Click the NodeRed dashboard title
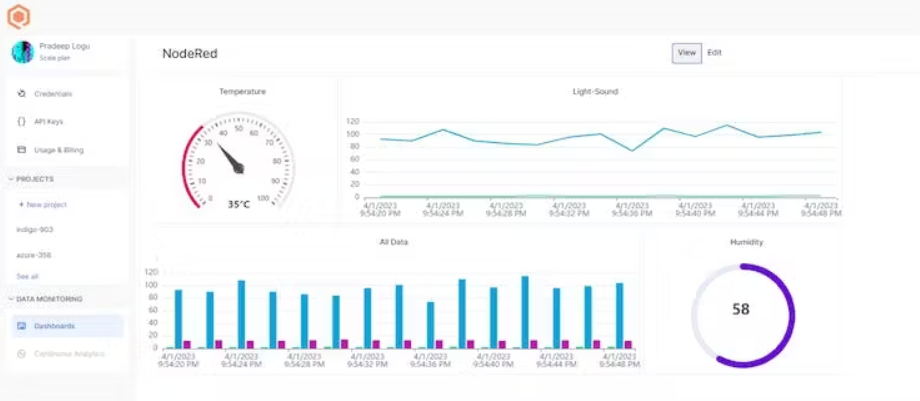 (x=190, y=53)
